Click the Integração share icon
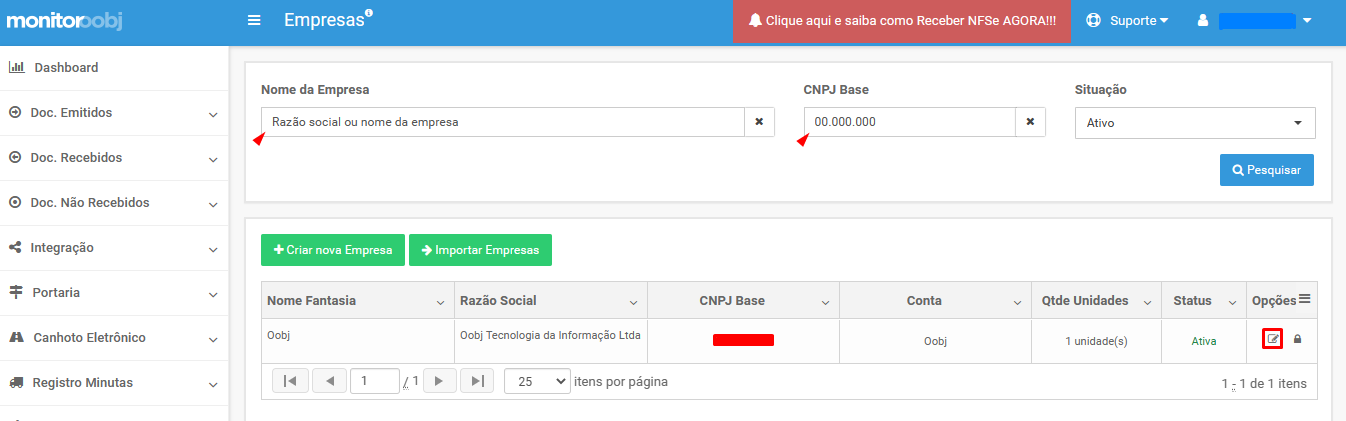The width and height of the screenshot is (1346, 421). (15, 248)
